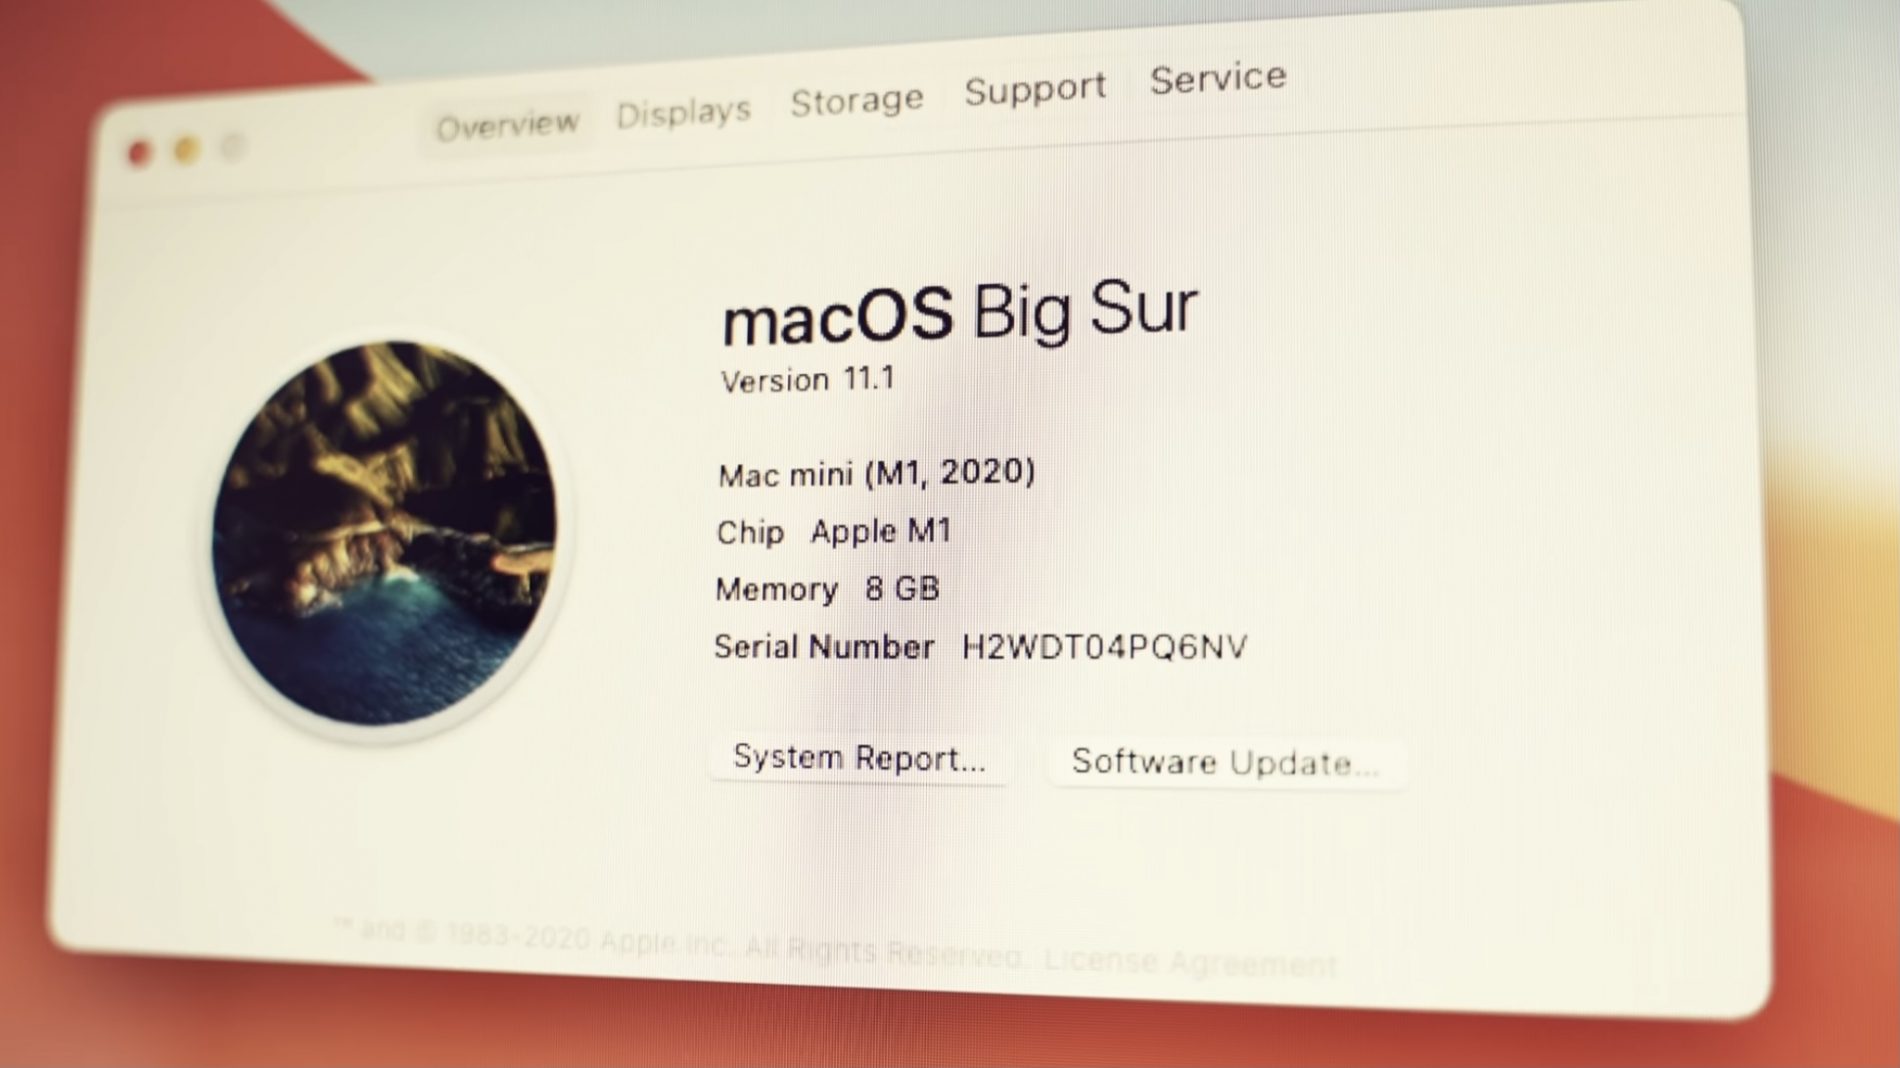Open the Service tab
The width and height of the screenshot is (1900, 1068).
pyautogui.click(x=1218, y=78)
